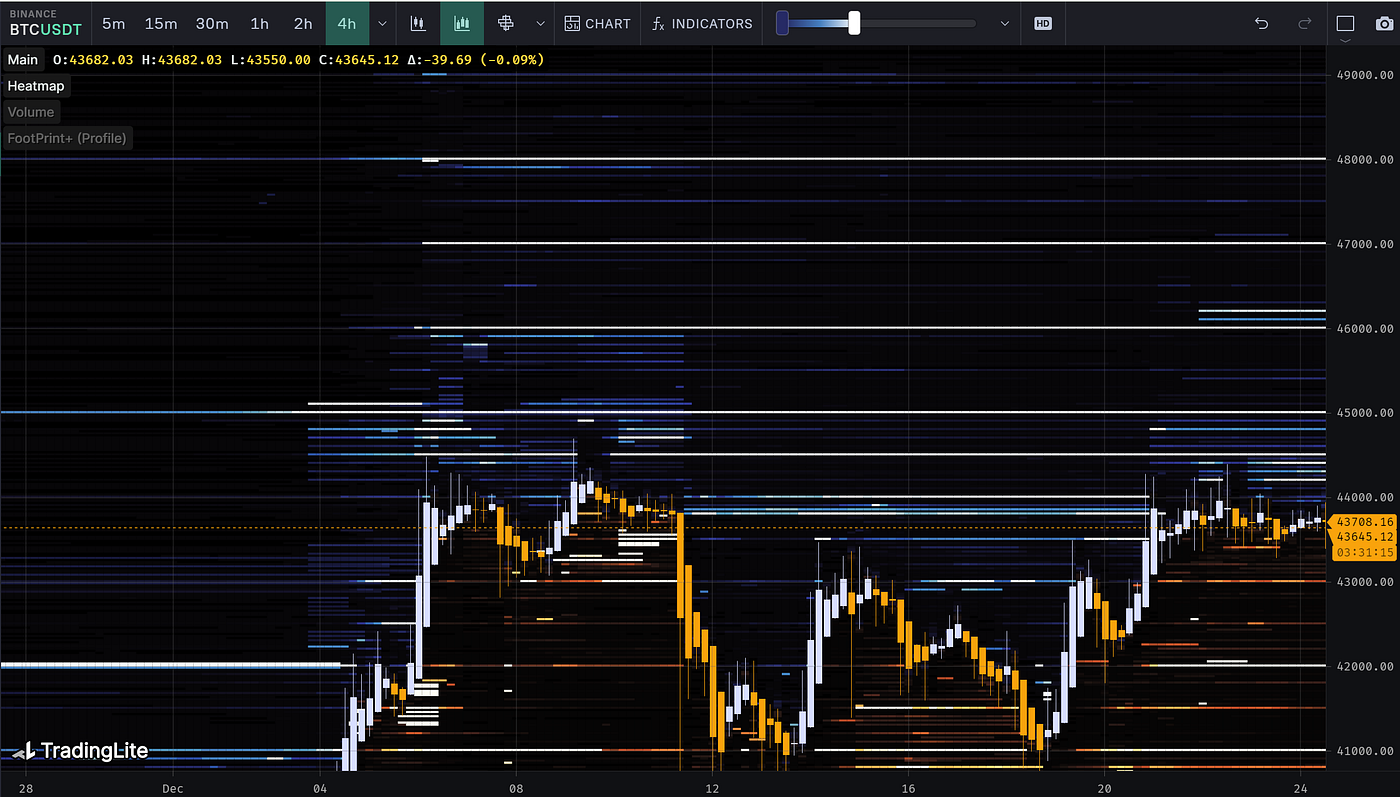
Task: Click the 42000.00 price axis label
Action: click(x=1366, y=666)
